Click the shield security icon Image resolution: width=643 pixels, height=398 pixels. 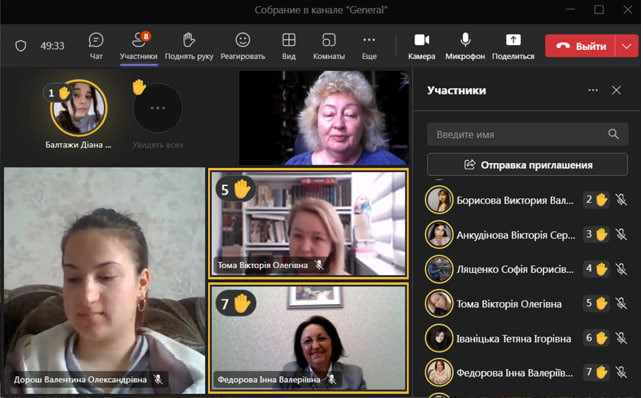pos(21,45)
